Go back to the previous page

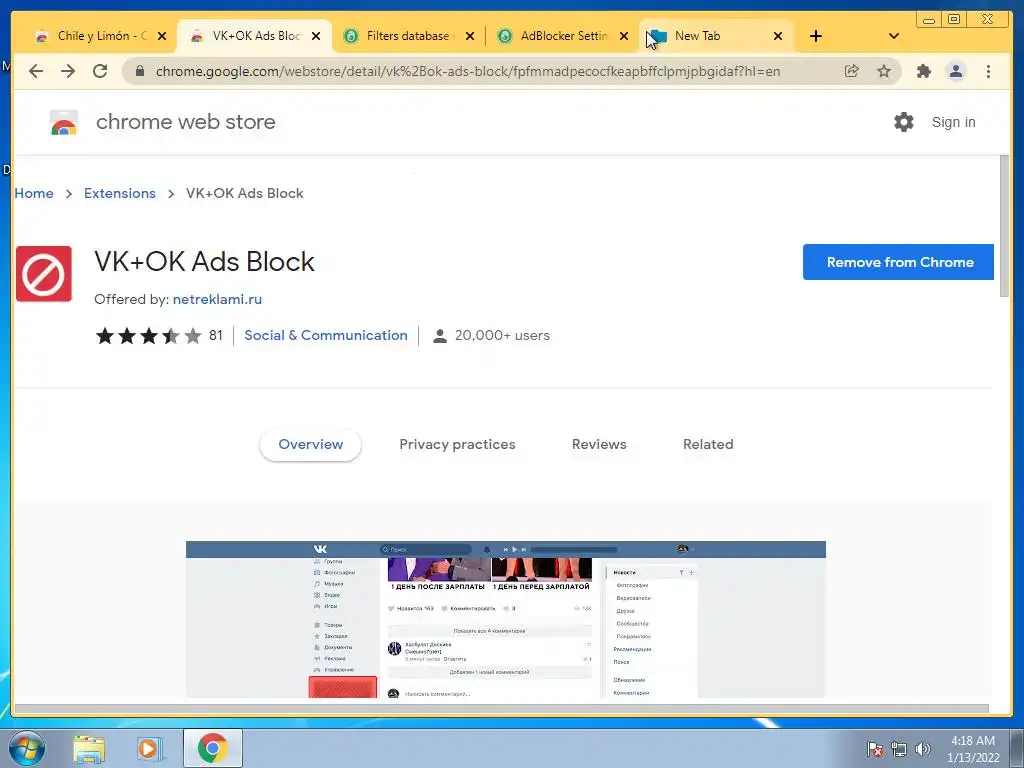pos(36,71)
